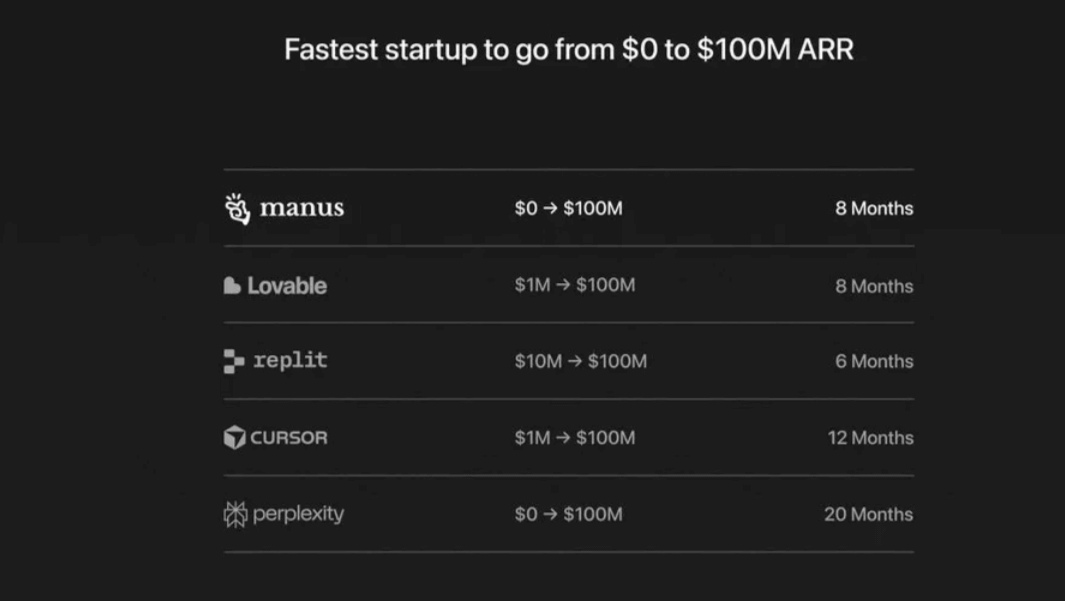Click the Lovable heart logo icon
This screenshot has height=601, width=1065.
coord(232,286)
